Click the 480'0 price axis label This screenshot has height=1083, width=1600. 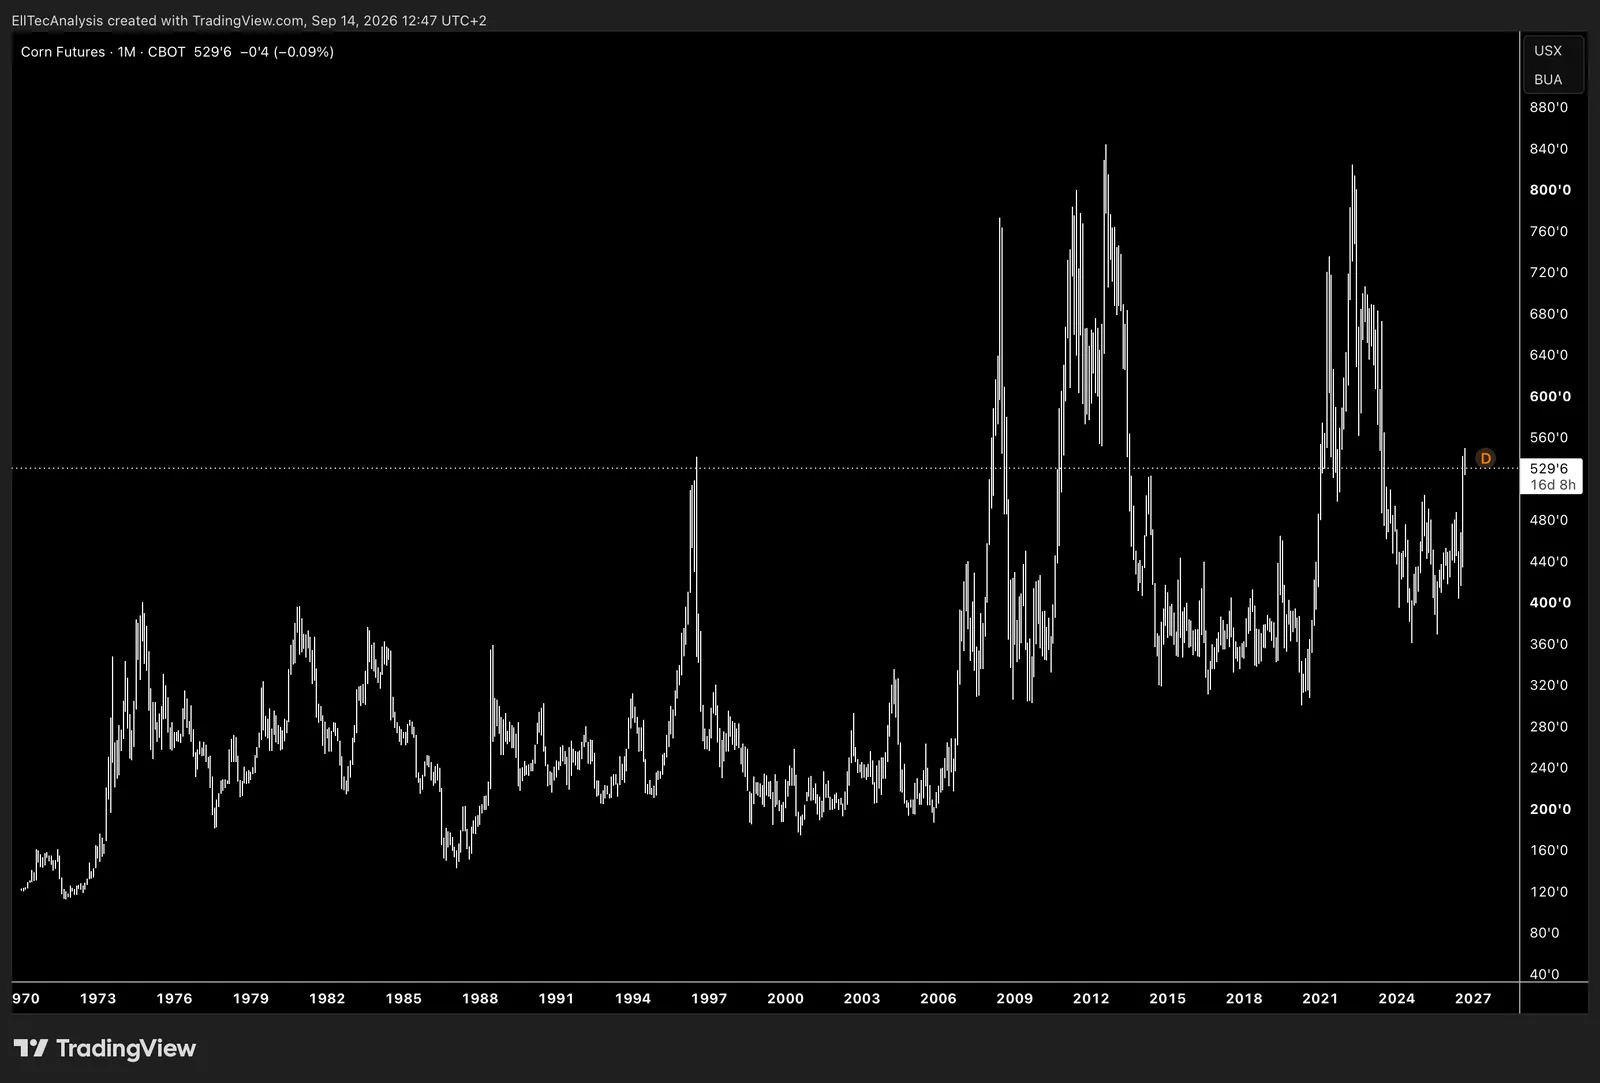point(1549,520)
